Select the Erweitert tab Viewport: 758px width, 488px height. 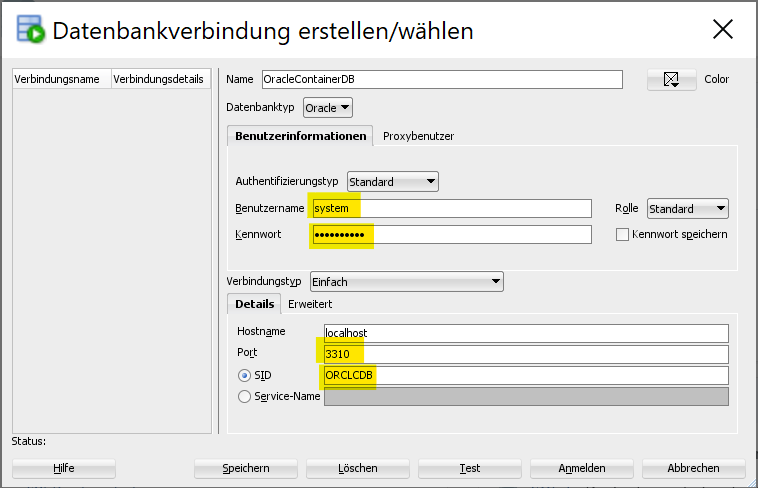click(x=310, y=304)
